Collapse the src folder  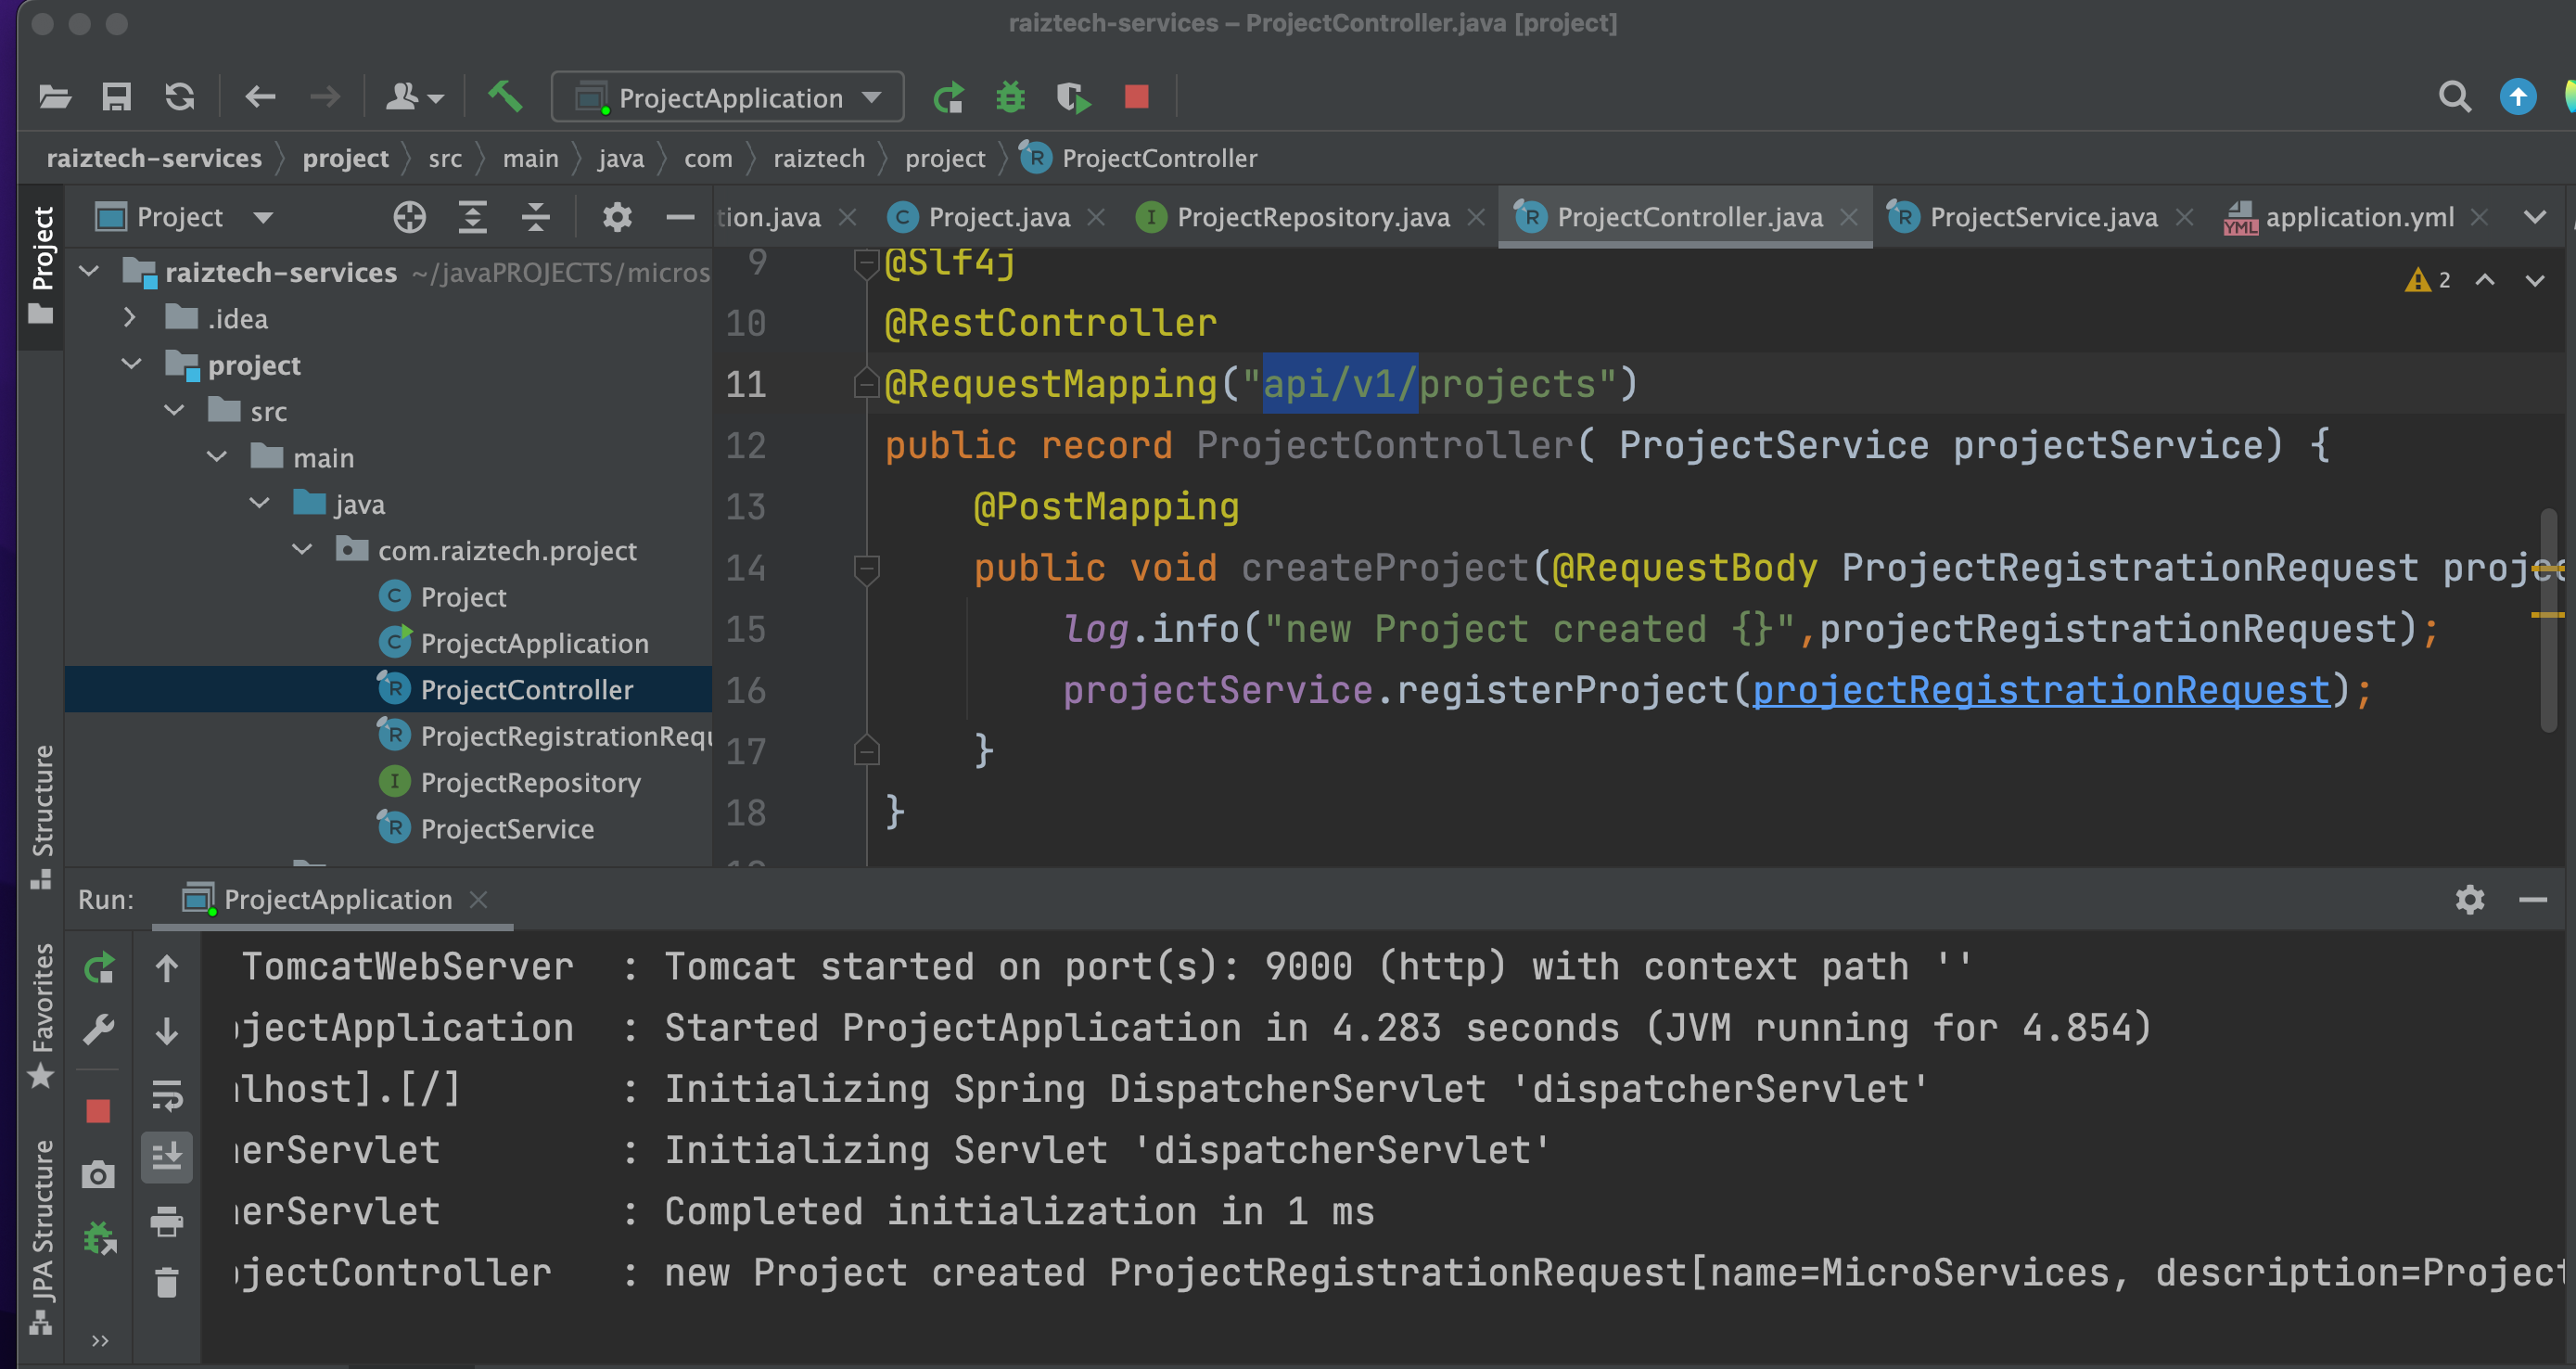click(x=174, y=410)
